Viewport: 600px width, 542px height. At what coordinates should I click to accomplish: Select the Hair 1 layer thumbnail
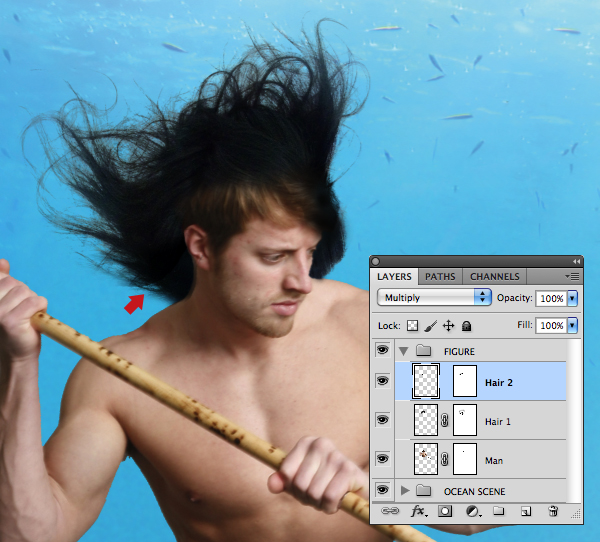pos(426,420)
